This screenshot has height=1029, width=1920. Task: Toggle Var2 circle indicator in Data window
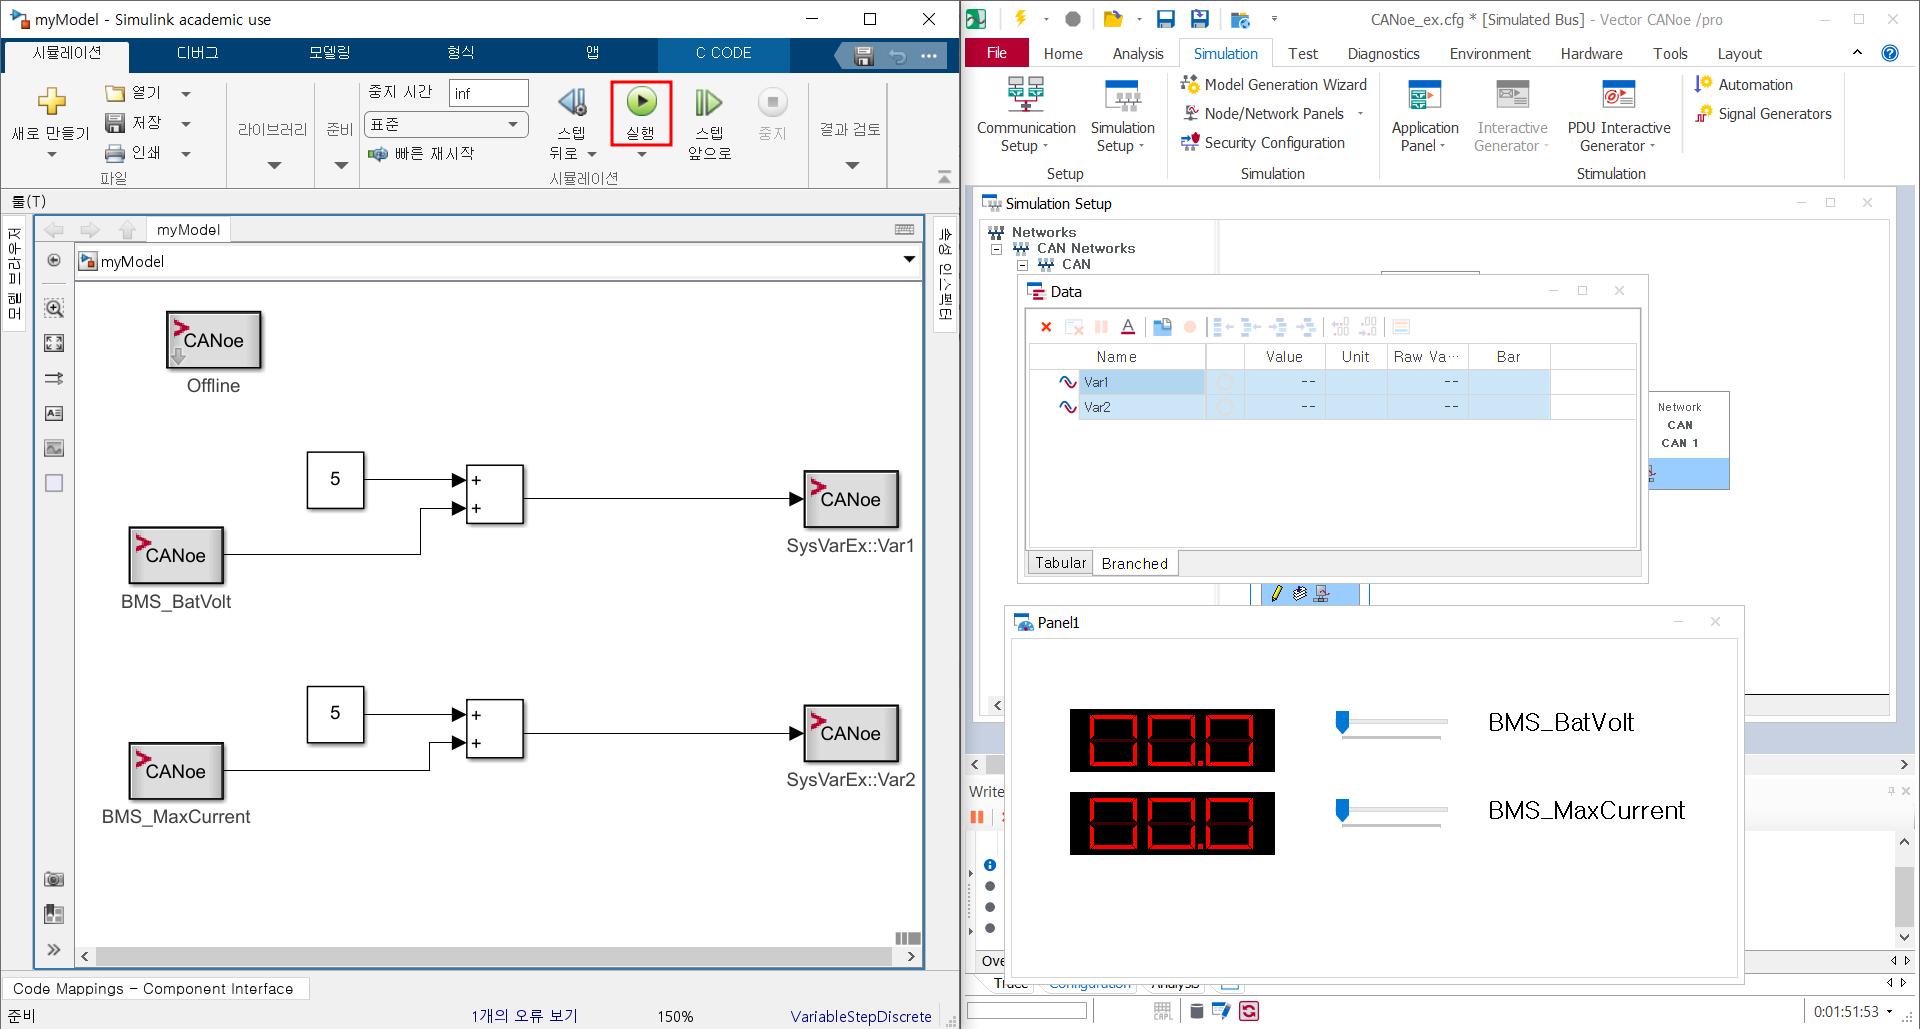tap(1225, 407)
